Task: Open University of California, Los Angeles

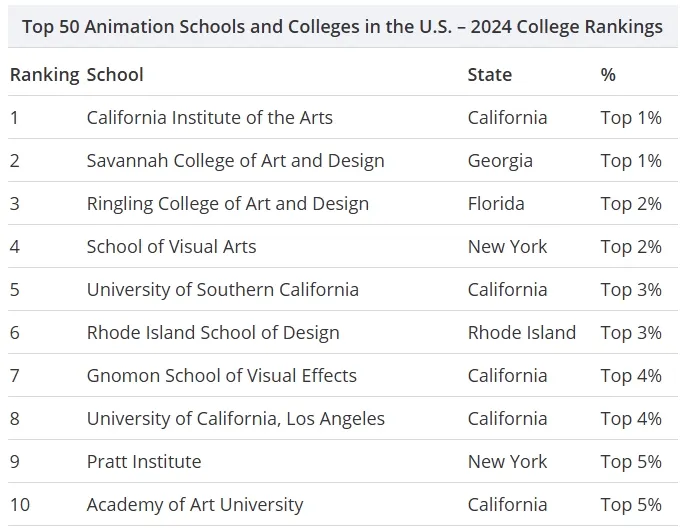Action: tap(235, 419)
